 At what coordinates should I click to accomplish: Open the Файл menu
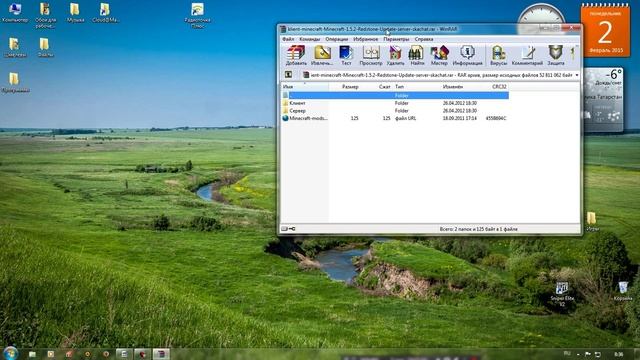[x=288, y=39]
